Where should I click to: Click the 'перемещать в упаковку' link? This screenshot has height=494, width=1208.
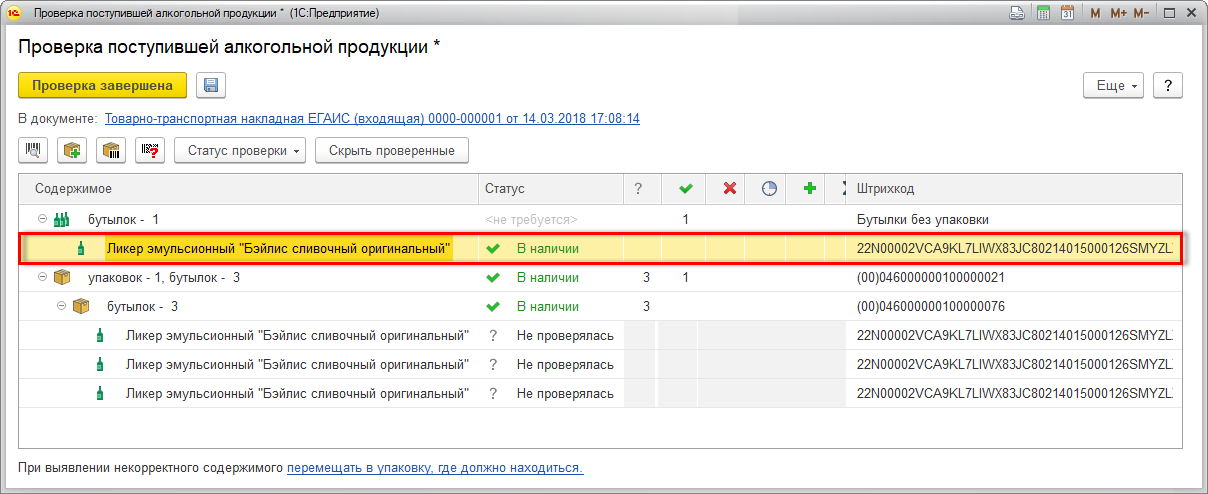click(x=435, y=468)
